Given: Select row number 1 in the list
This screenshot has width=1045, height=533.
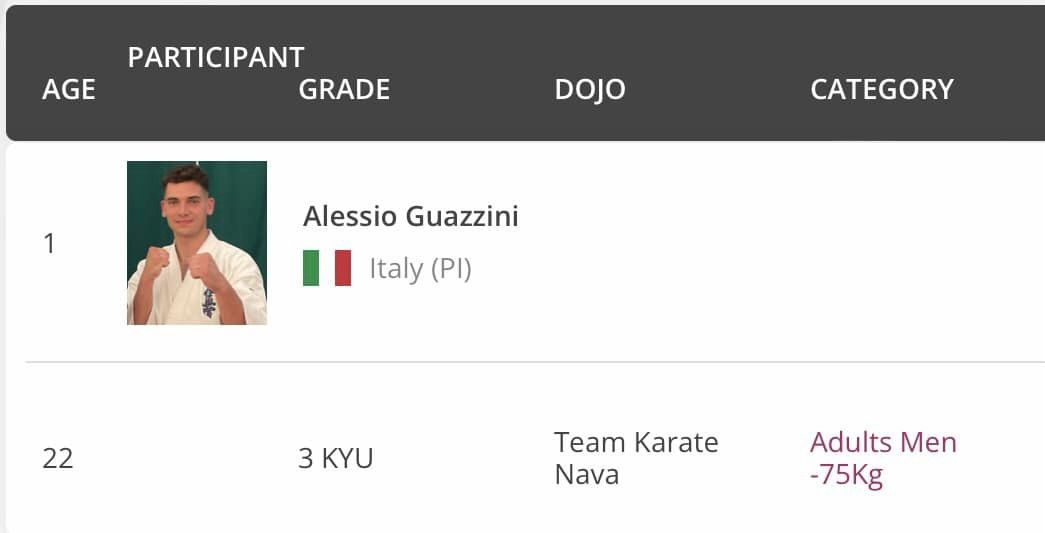Looking at the screenshot, I should pyautogui.click(x=49, y=244).
